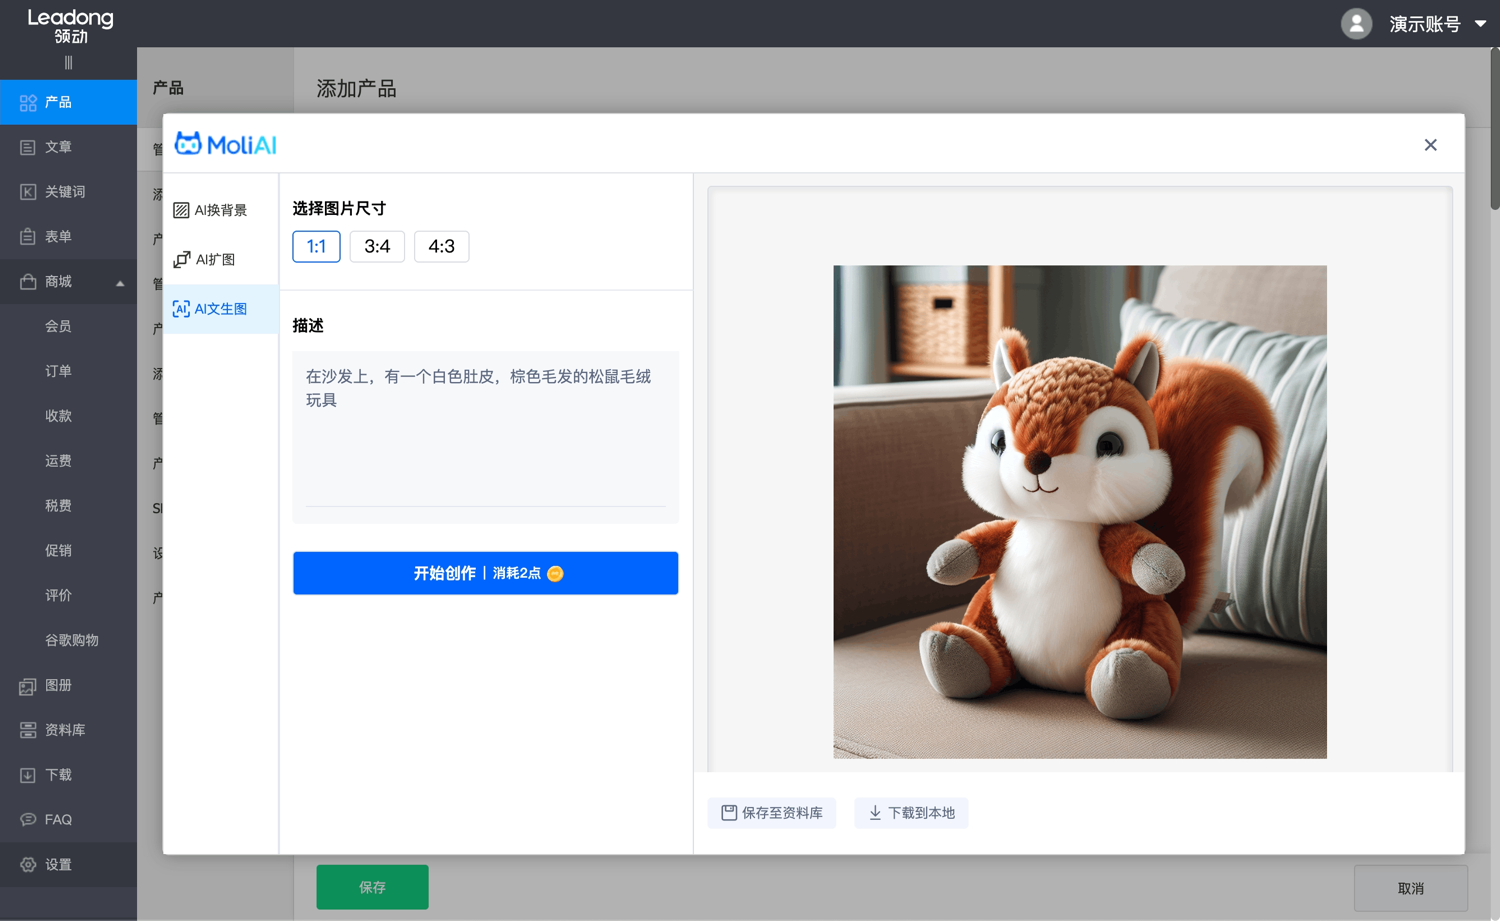Switch to AI扩图 tab

(205, 260)
